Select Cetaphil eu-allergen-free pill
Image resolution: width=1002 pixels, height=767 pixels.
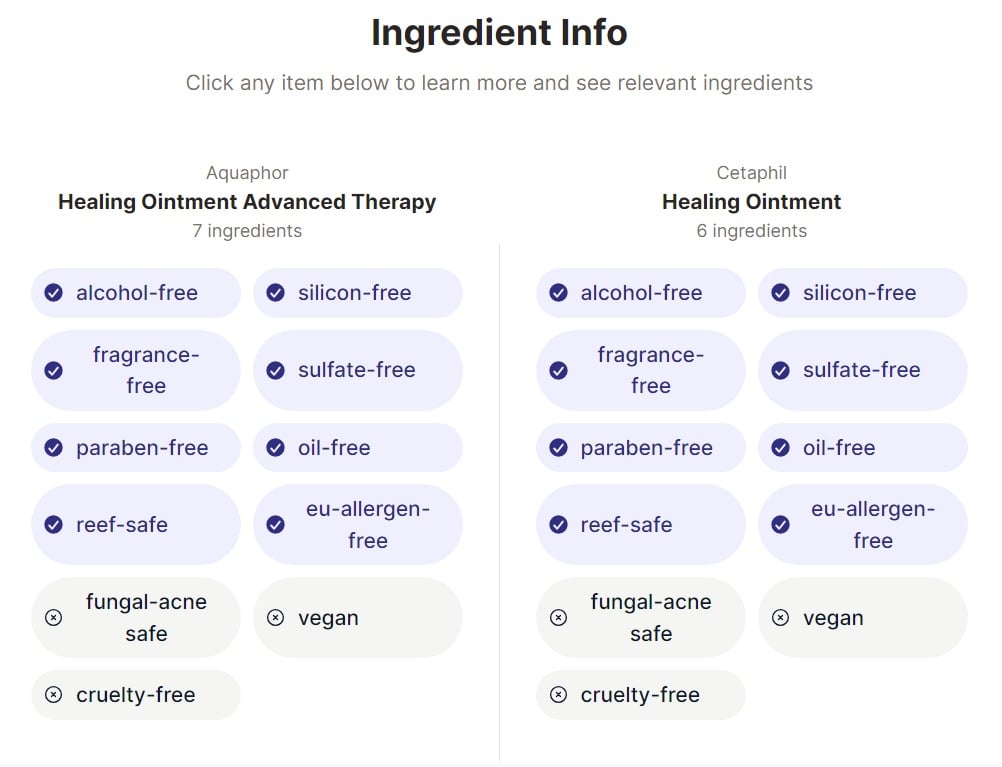click(862, 524)
